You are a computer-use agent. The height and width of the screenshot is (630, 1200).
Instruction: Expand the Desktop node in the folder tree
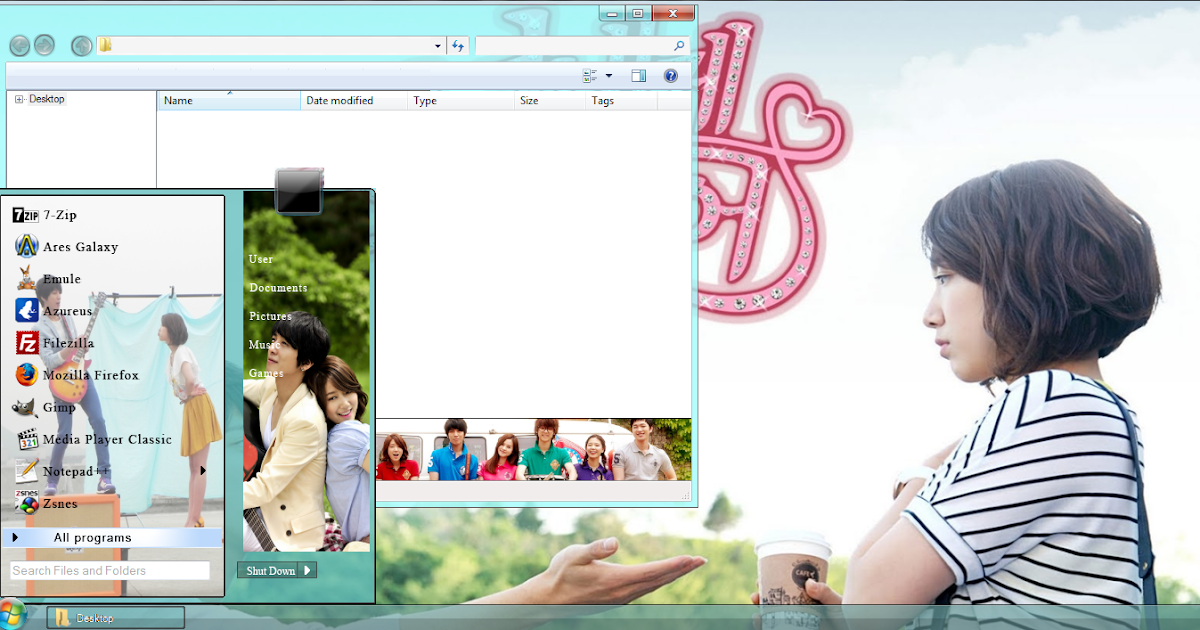(21, 98)
